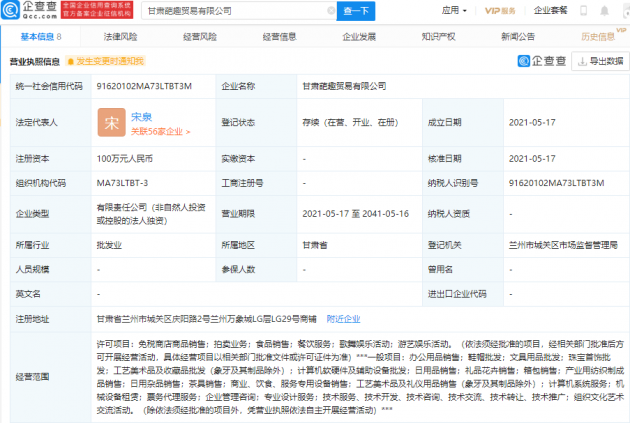
Task: Switch to 法律风险 tab
Action: coord(120,37)
